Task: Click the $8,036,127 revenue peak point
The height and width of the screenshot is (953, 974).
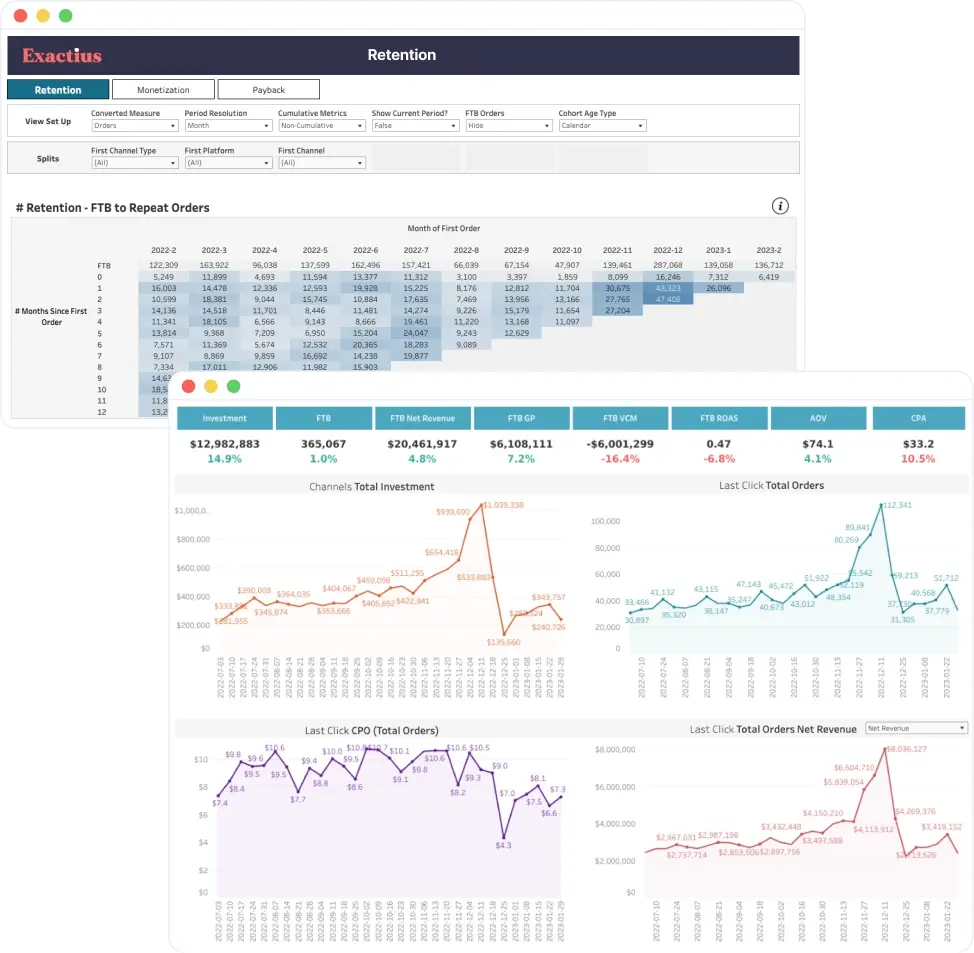Action: tap(886, 750)
